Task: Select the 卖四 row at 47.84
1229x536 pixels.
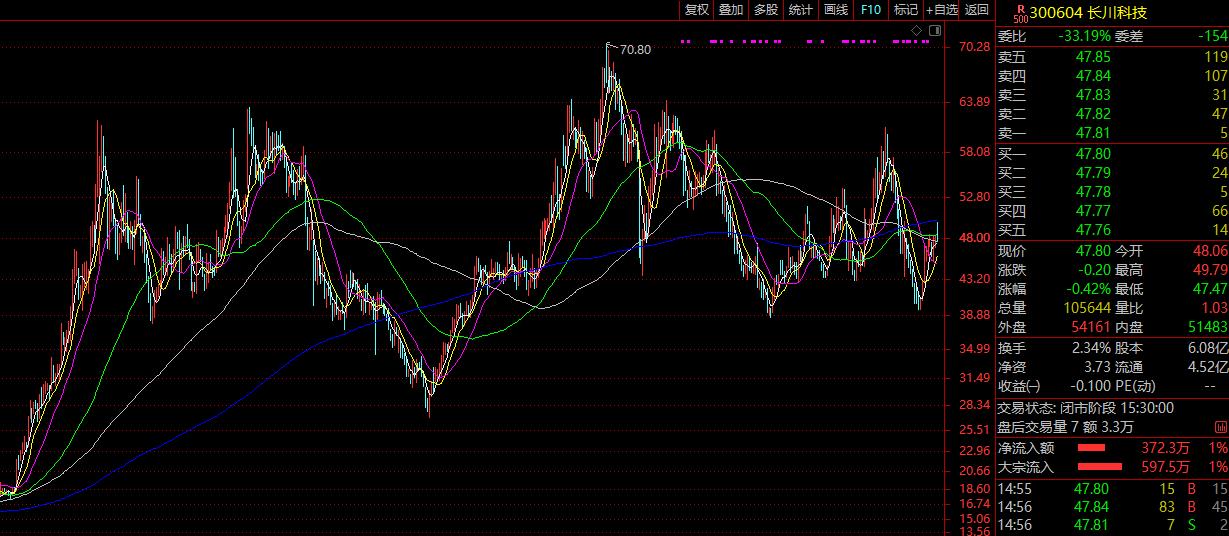Action: (x=1112, y=76)
